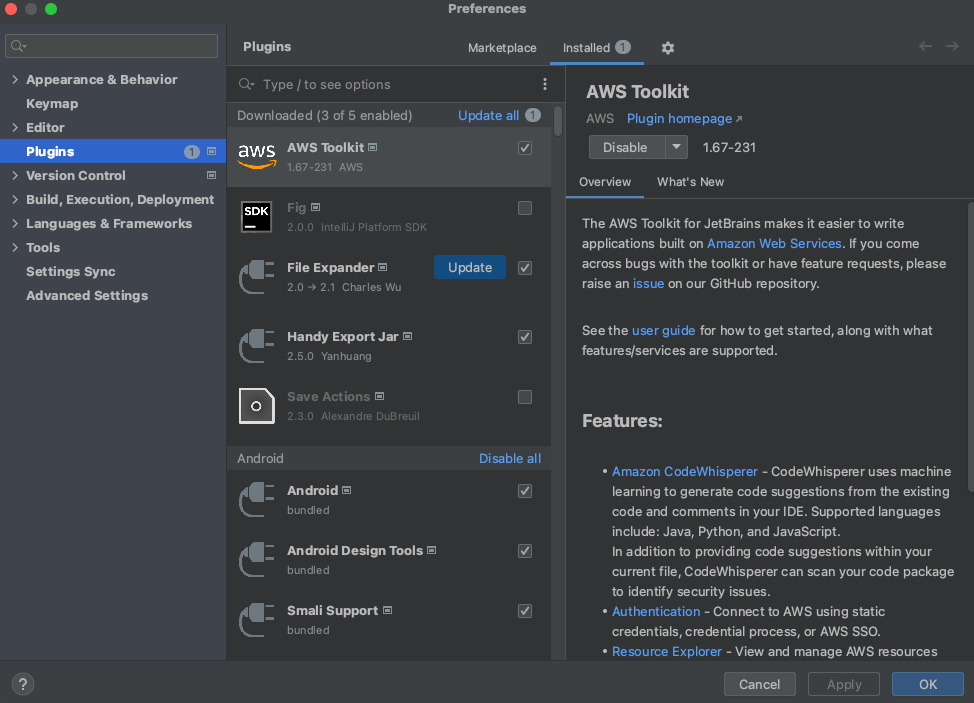Viewport: 974px width, 703px height.
Task: Expand Appearance & Behavior settings
Action: pos(15,79)
